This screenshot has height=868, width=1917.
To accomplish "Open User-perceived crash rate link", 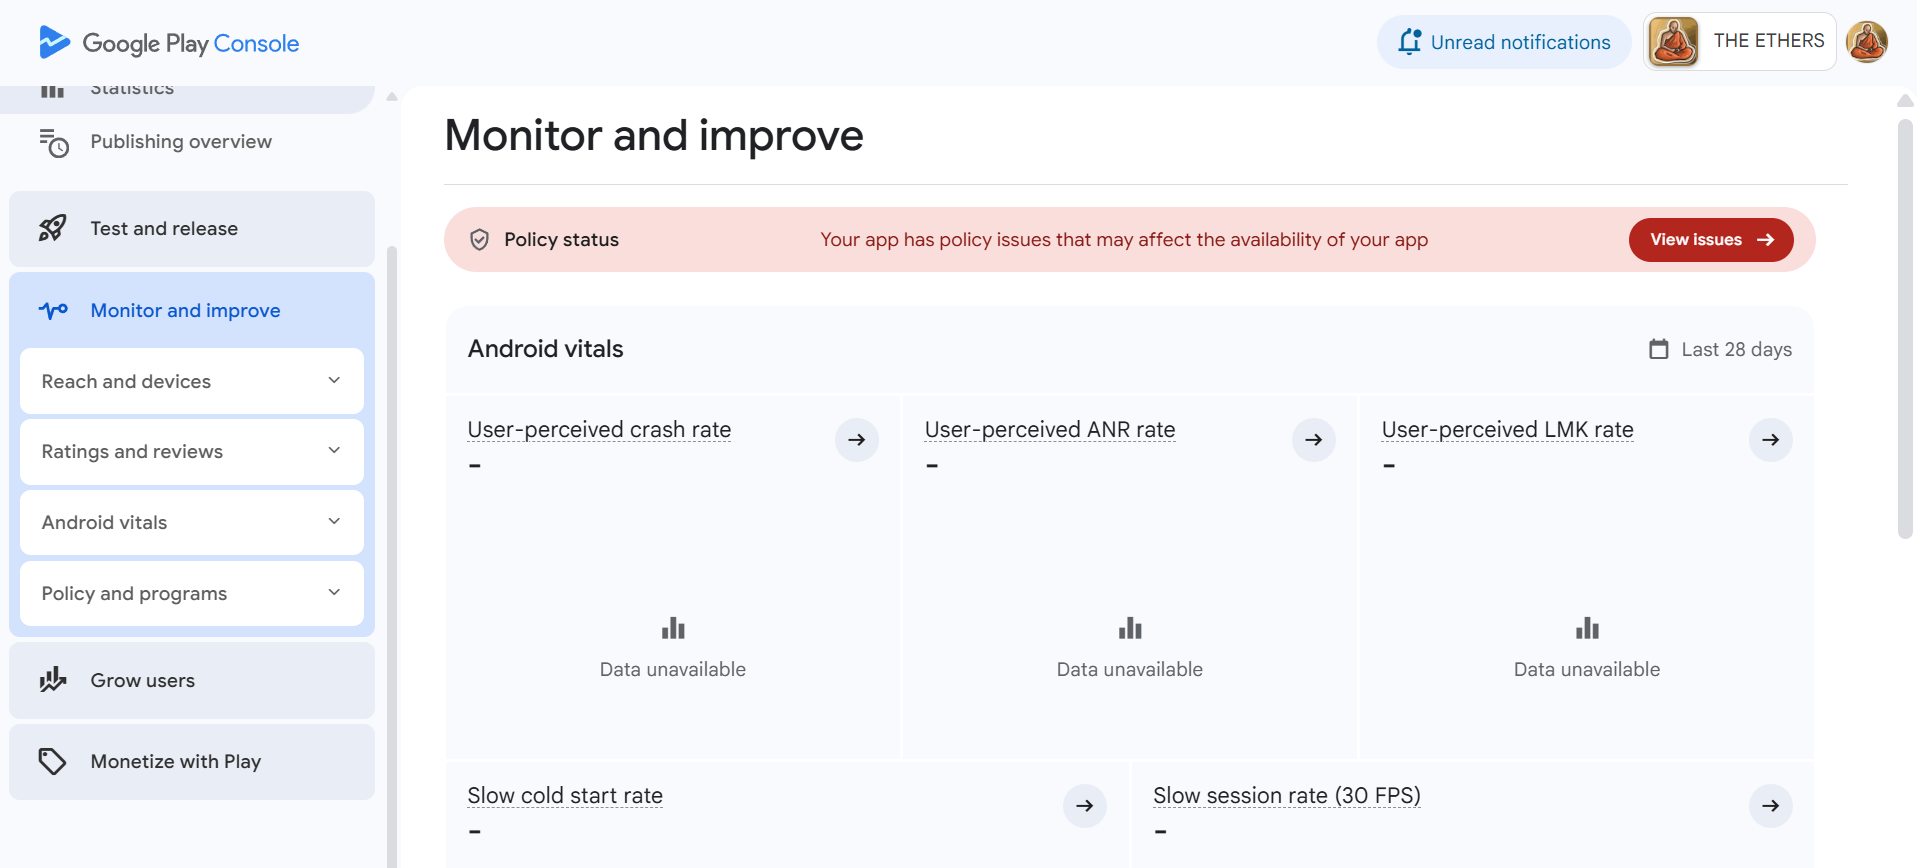I will tap(599, 430).
